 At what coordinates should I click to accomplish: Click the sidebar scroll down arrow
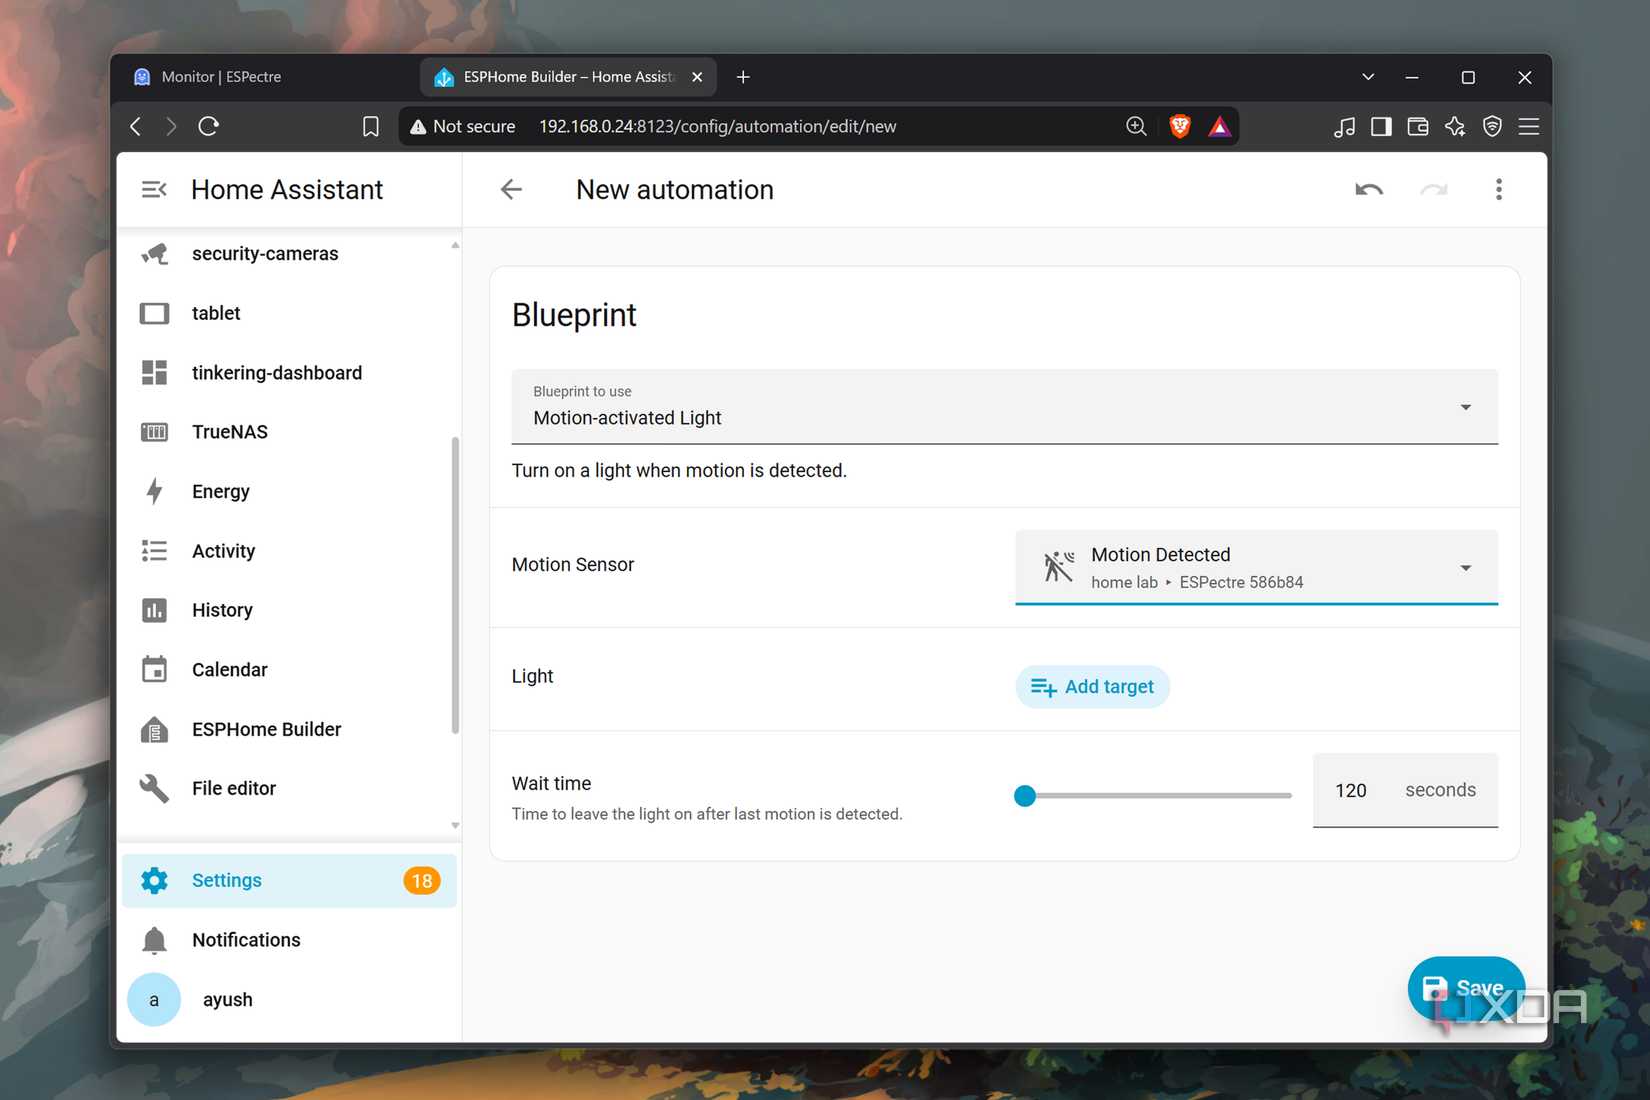tap(455, 826)
